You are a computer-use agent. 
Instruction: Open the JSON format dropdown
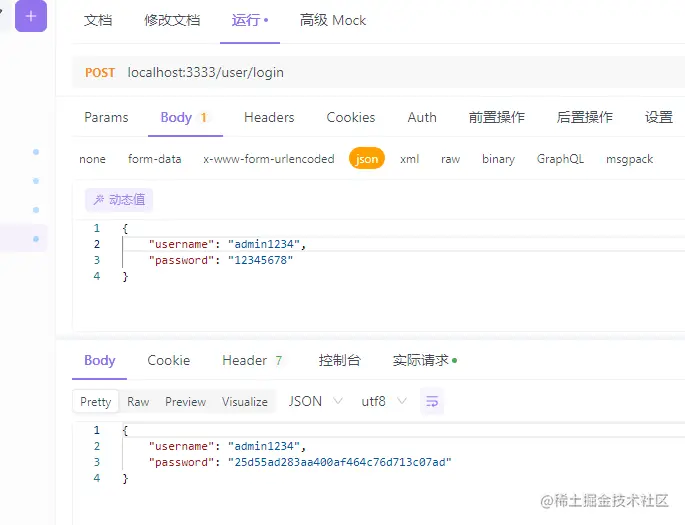(315, 401)
